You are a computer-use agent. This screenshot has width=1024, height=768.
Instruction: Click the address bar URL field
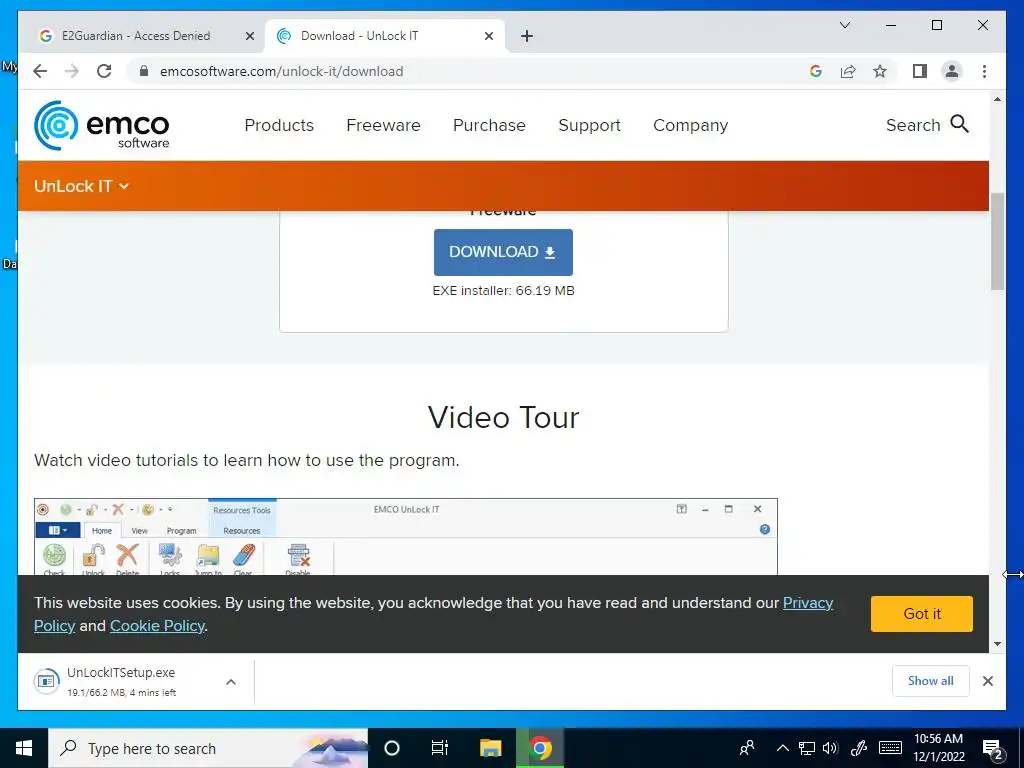click(x=470, y=71)
